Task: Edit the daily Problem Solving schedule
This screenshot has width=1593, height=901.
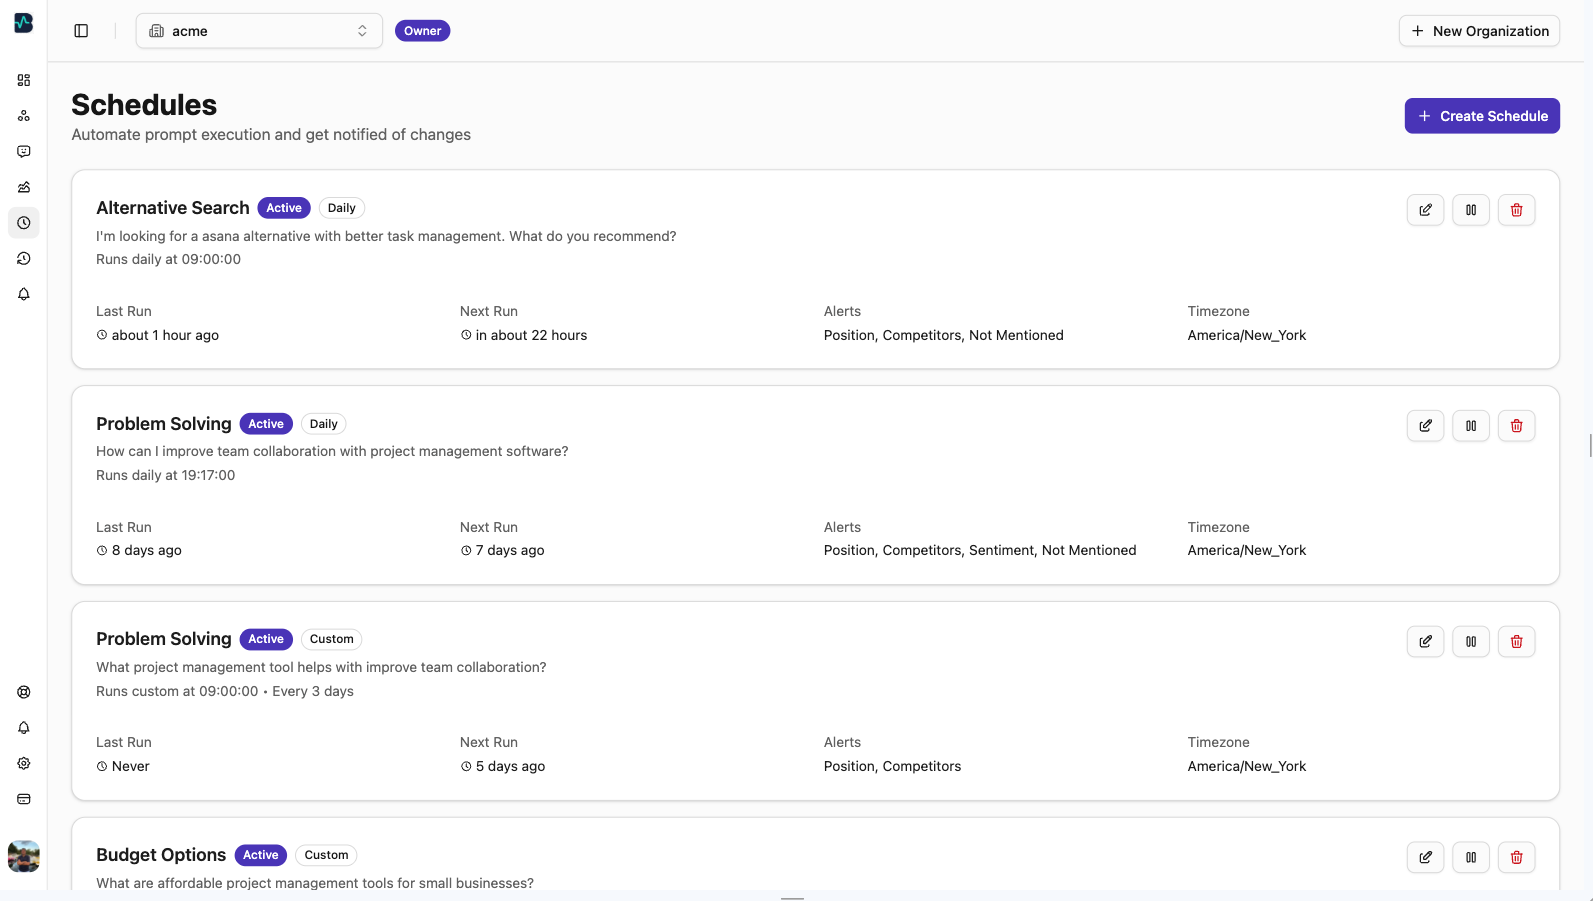Action: pos(1425,426)
